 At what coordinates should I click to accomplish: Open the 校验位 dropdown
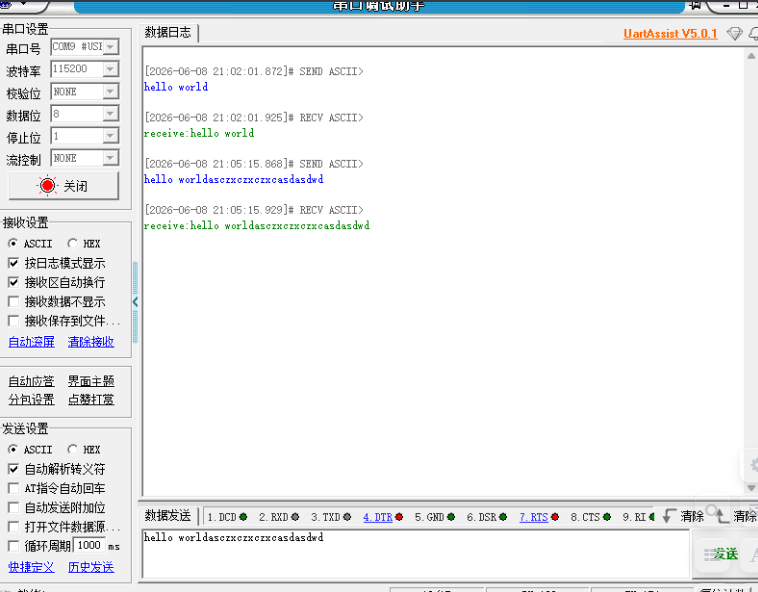point(111,91)
